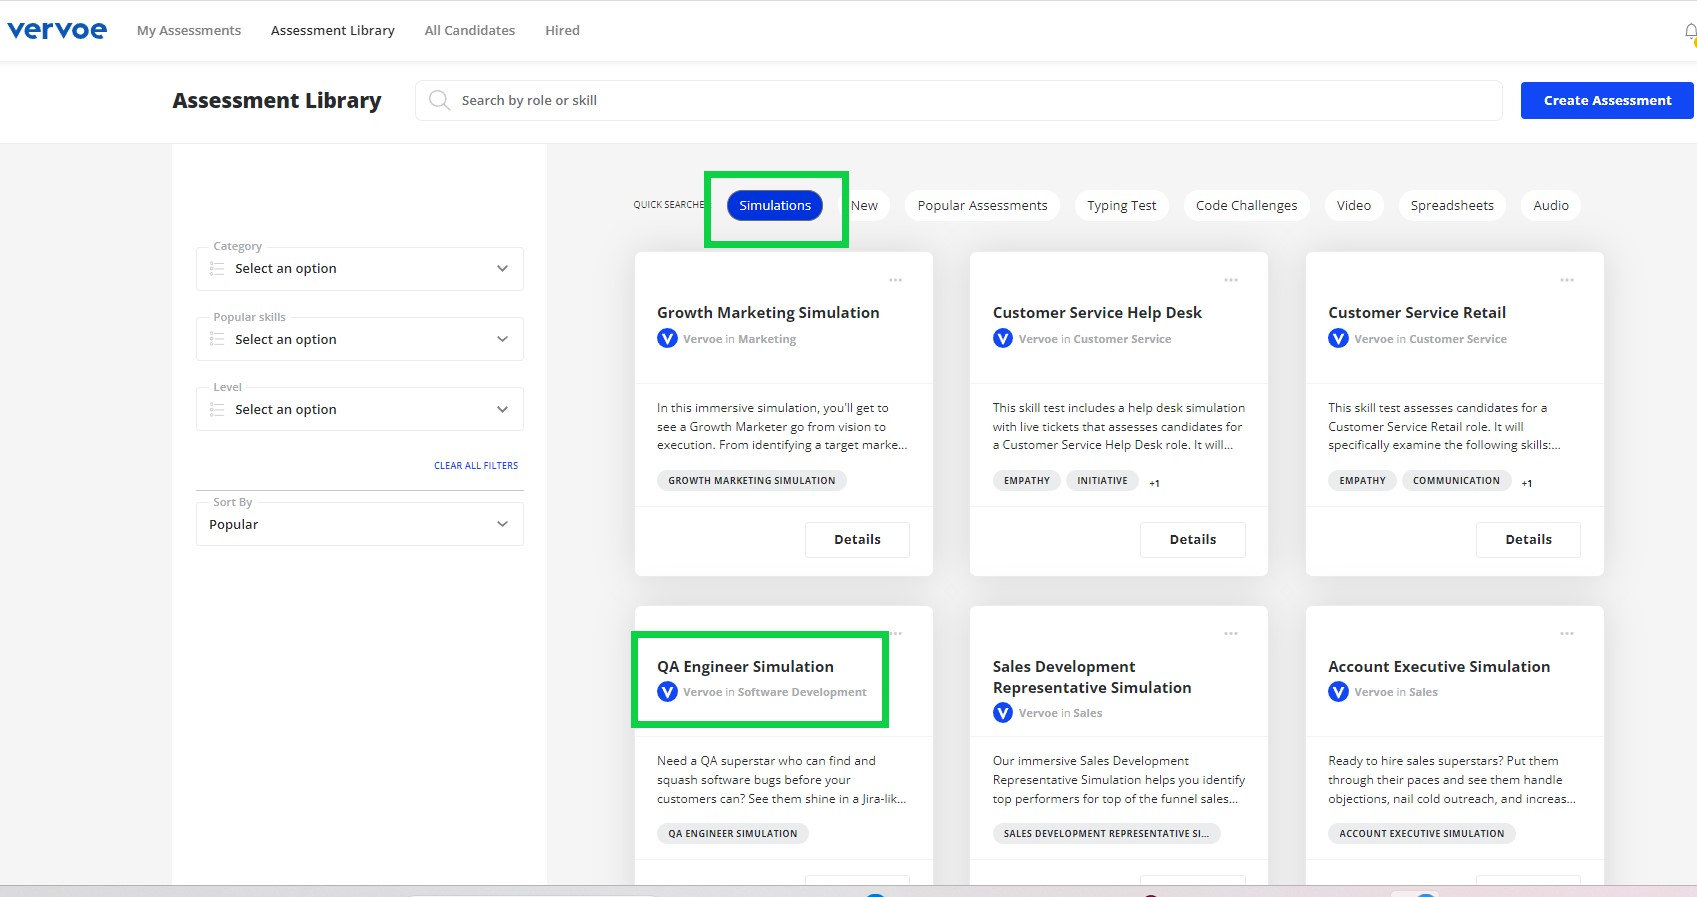Open more options on Sales Development Representative card
The height and width of the screenshot is (897, 1697).
coord(1231,633)
